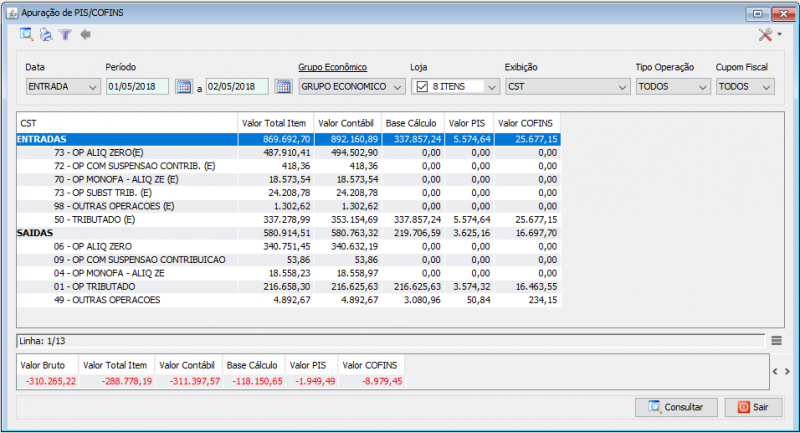
Task: Sort by Base Cálculo table column header
Action: (413, 123)
